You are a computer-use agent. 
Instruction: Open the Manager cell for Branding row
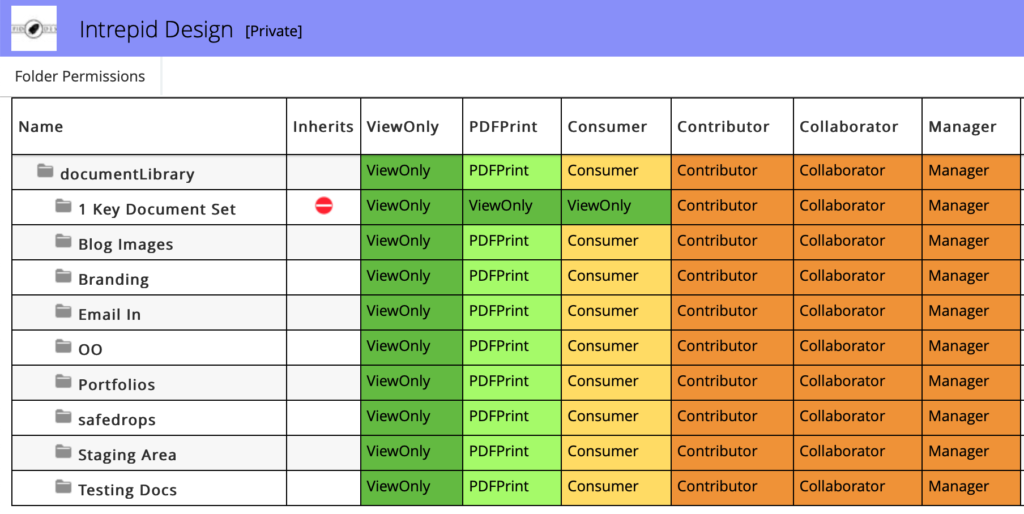click(970, 277)
